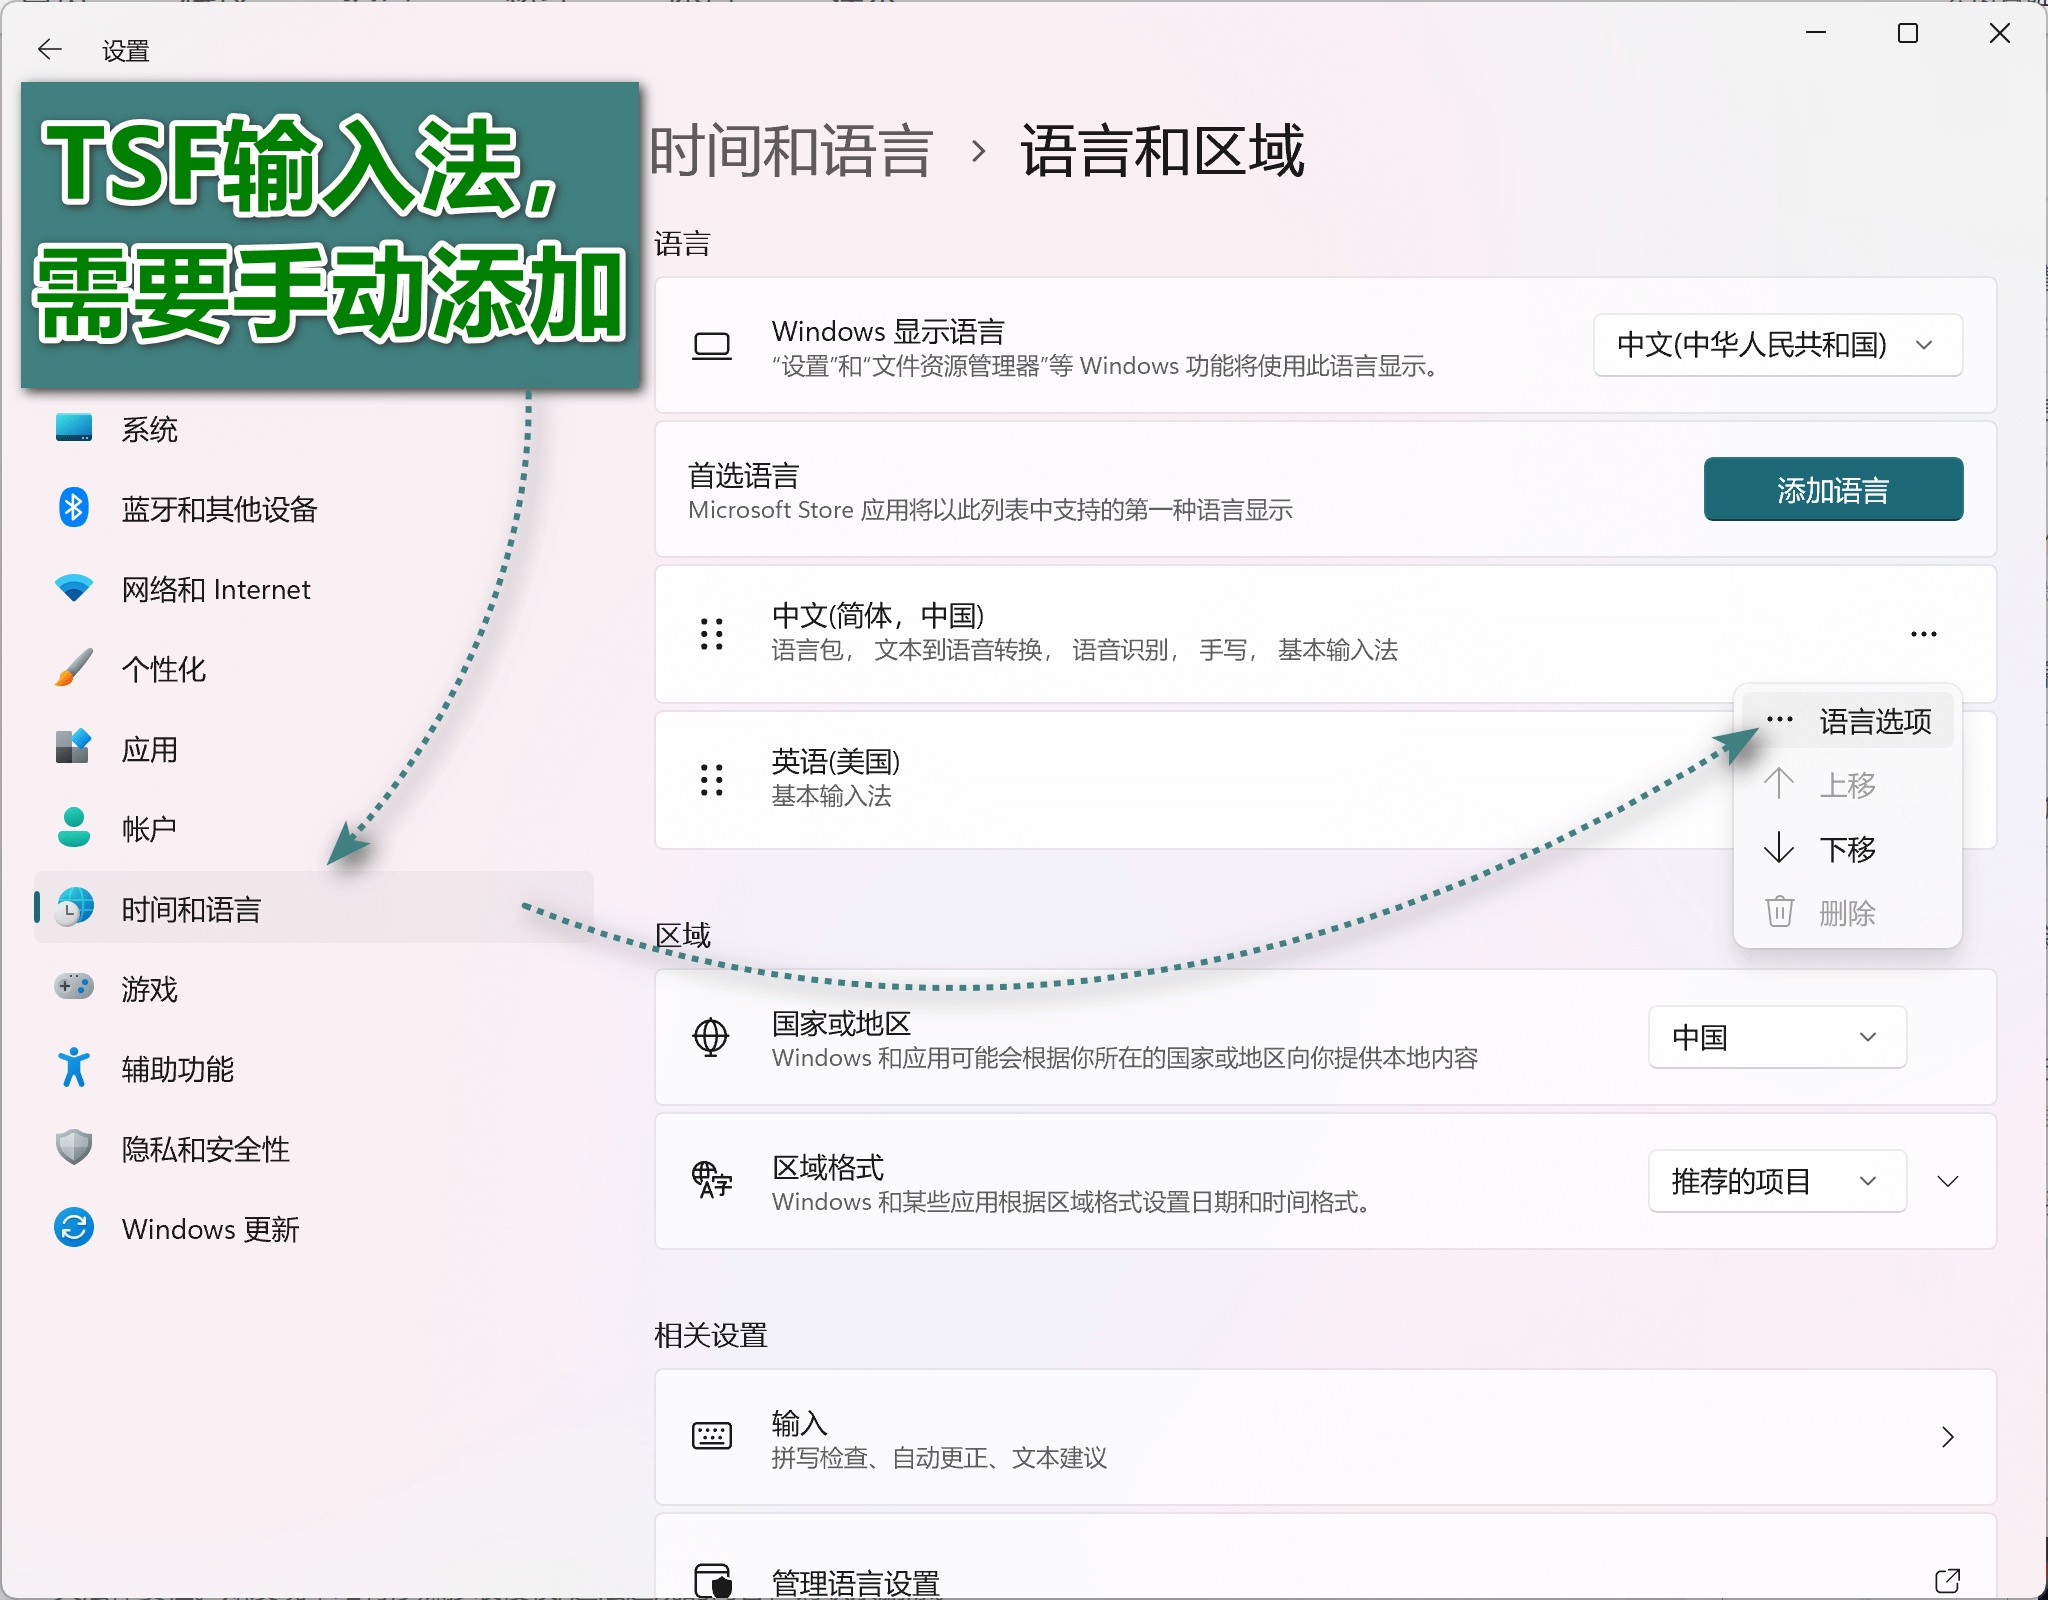
Task: Select the Wi-Fi icon for 网络和 Internet
Action: point(73,588)
